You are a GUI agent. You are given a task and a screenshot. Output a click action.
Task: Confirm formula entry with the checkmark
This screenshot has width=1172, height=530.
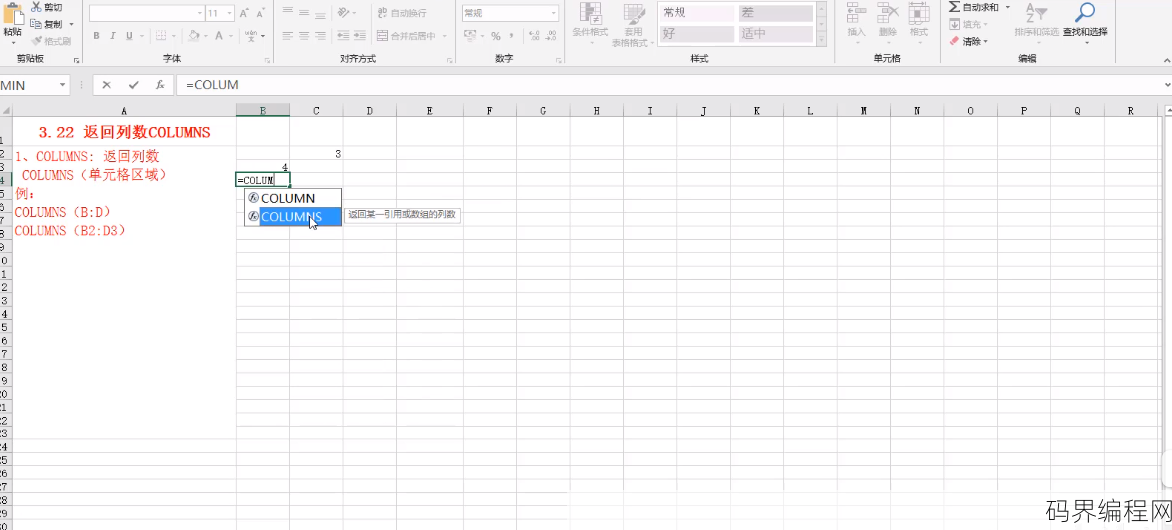133,85
